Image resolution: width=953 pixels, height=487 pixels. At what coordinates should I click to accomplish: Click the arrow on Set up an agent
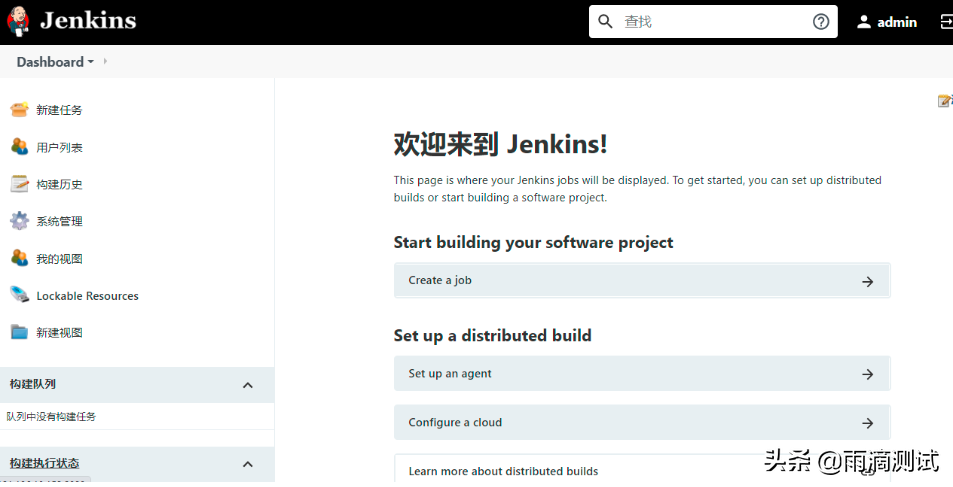(x=867, y=375)
